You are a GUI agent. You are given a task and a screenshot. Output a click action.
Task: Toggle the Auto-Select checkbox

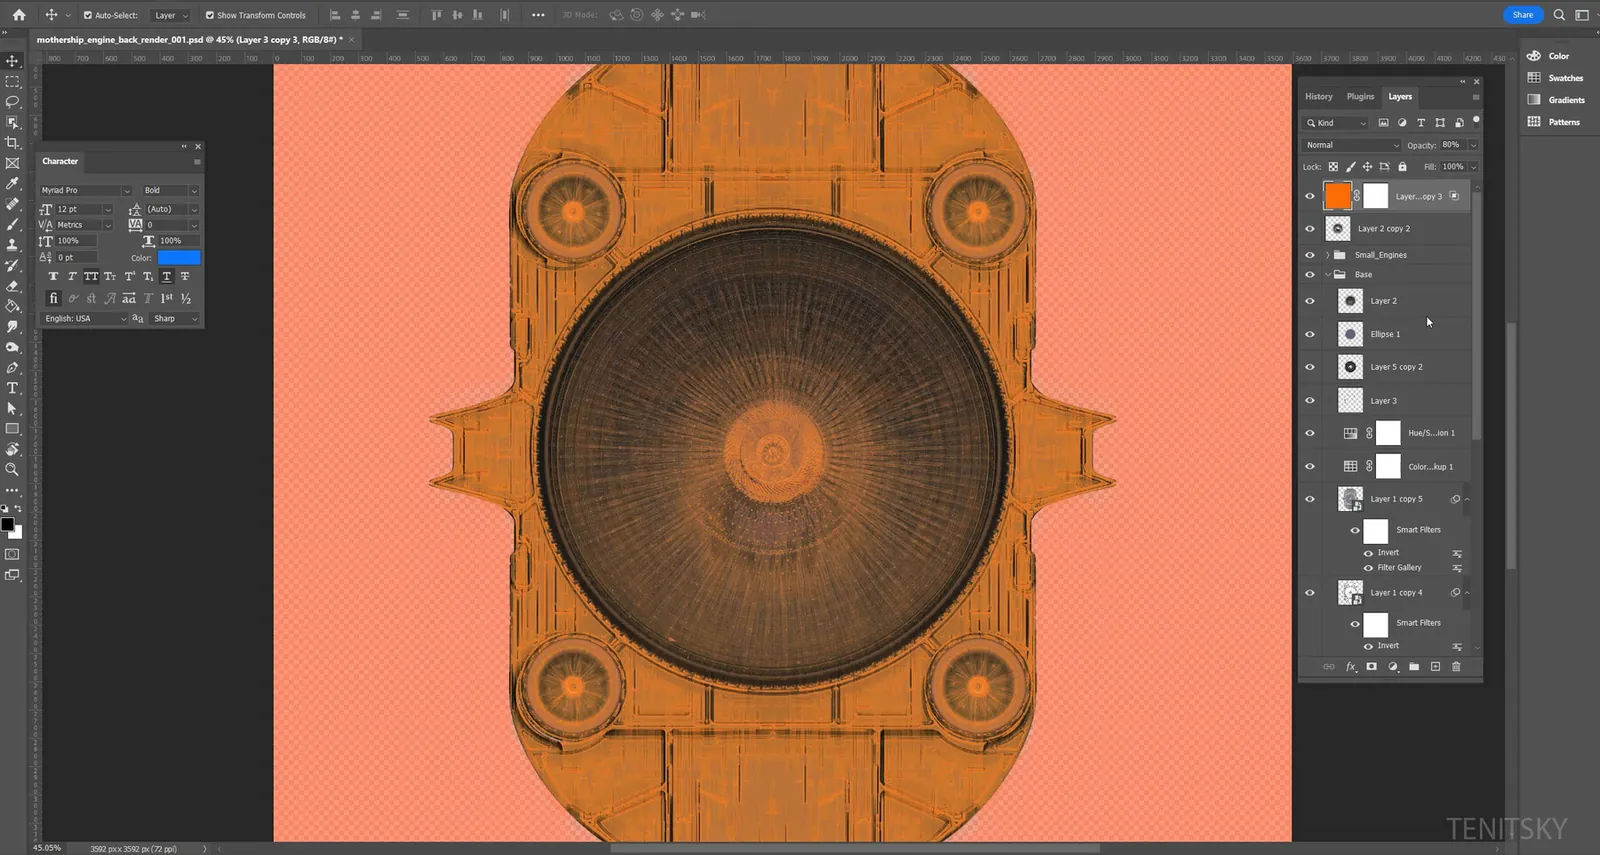tap(88, 15)
